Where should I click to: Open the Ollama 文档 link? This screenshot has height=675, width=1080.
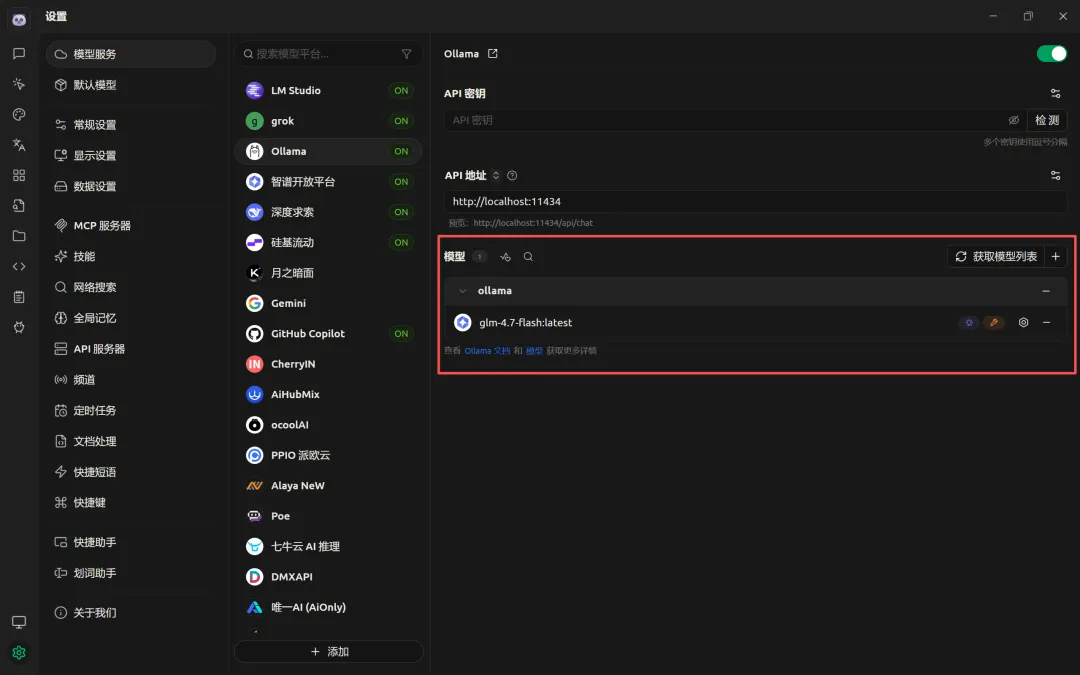click(x=487, y=351)
